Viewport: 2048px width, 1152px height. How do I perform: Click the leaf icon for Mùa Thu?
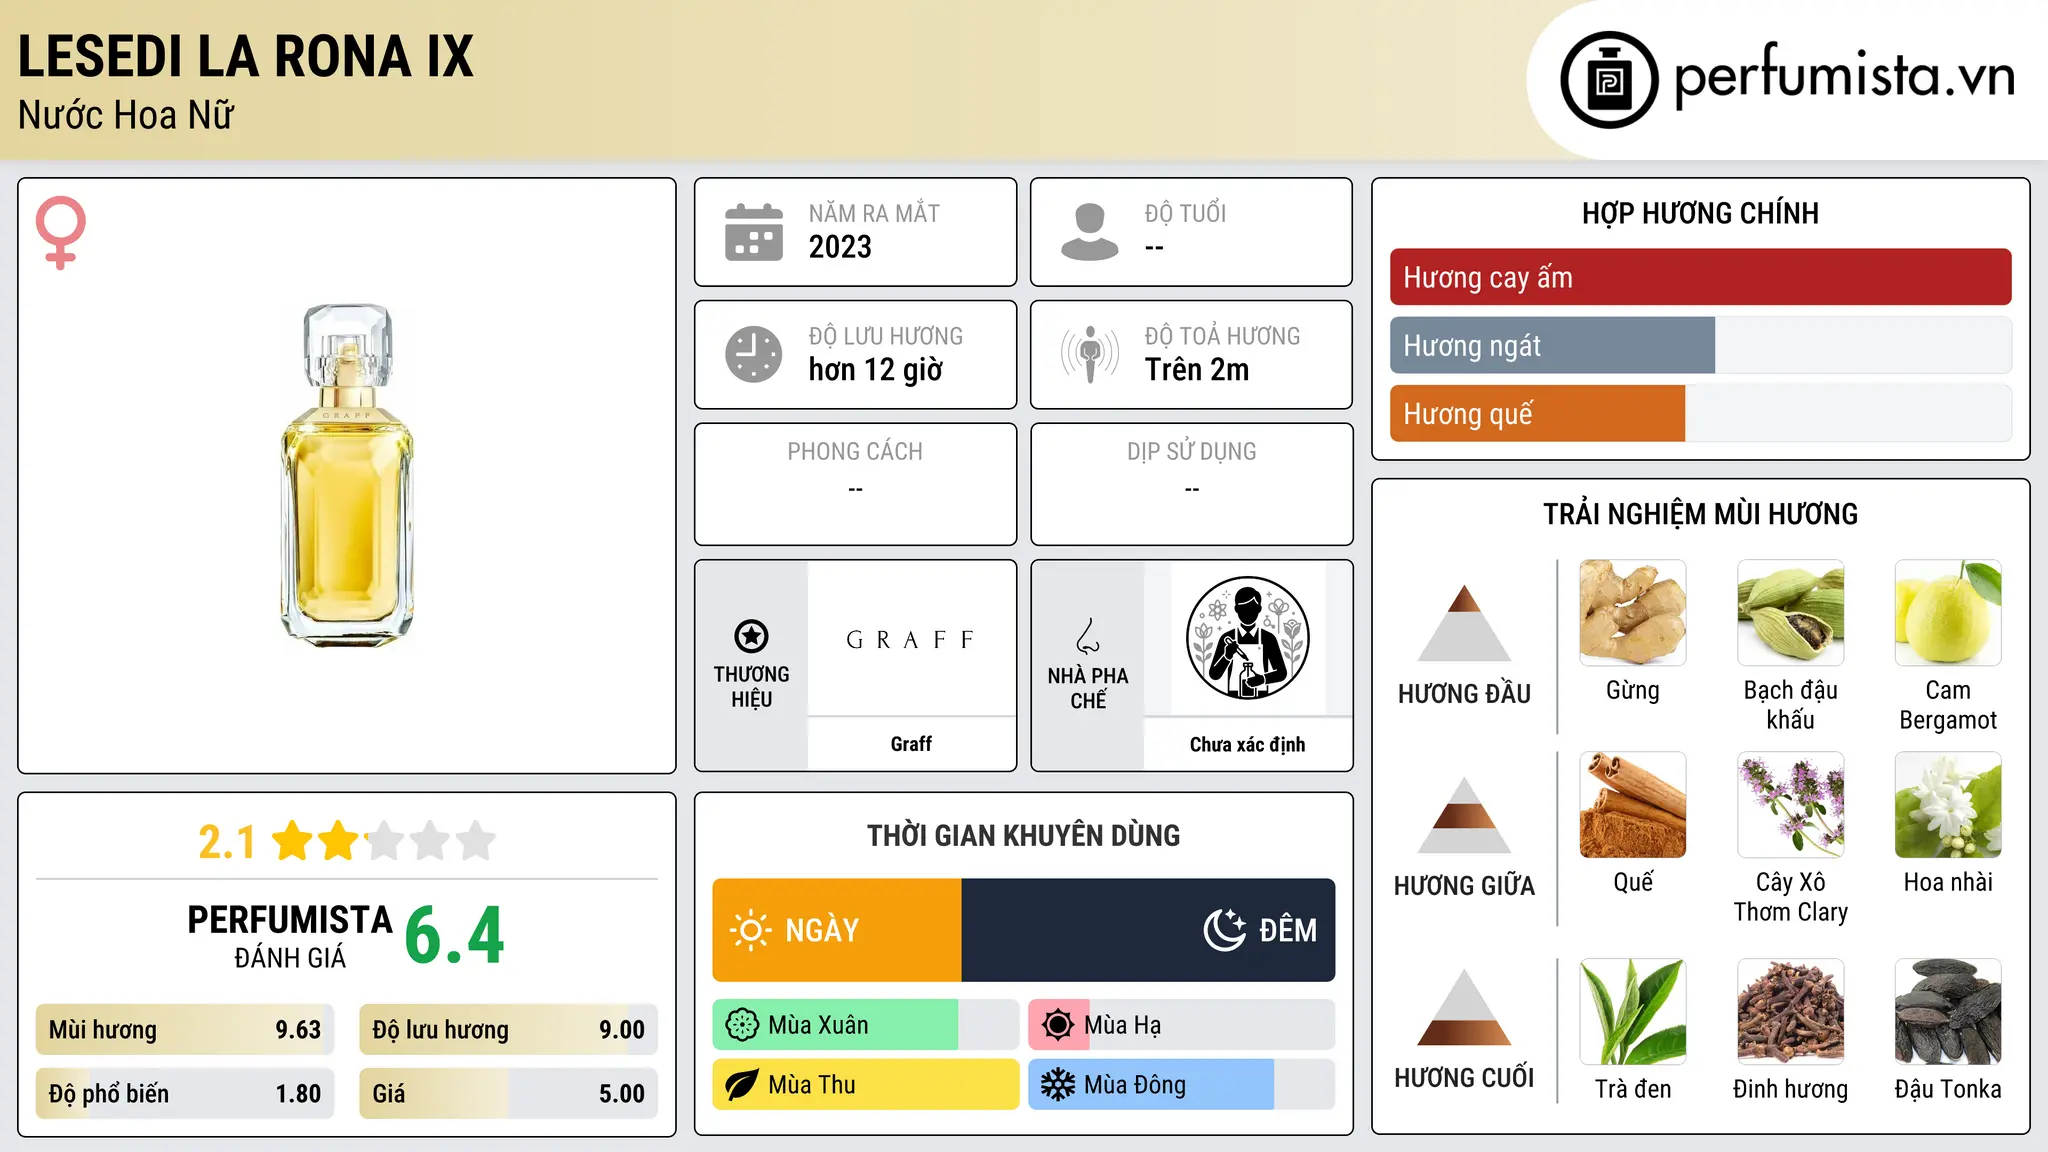coord(742,1085)
